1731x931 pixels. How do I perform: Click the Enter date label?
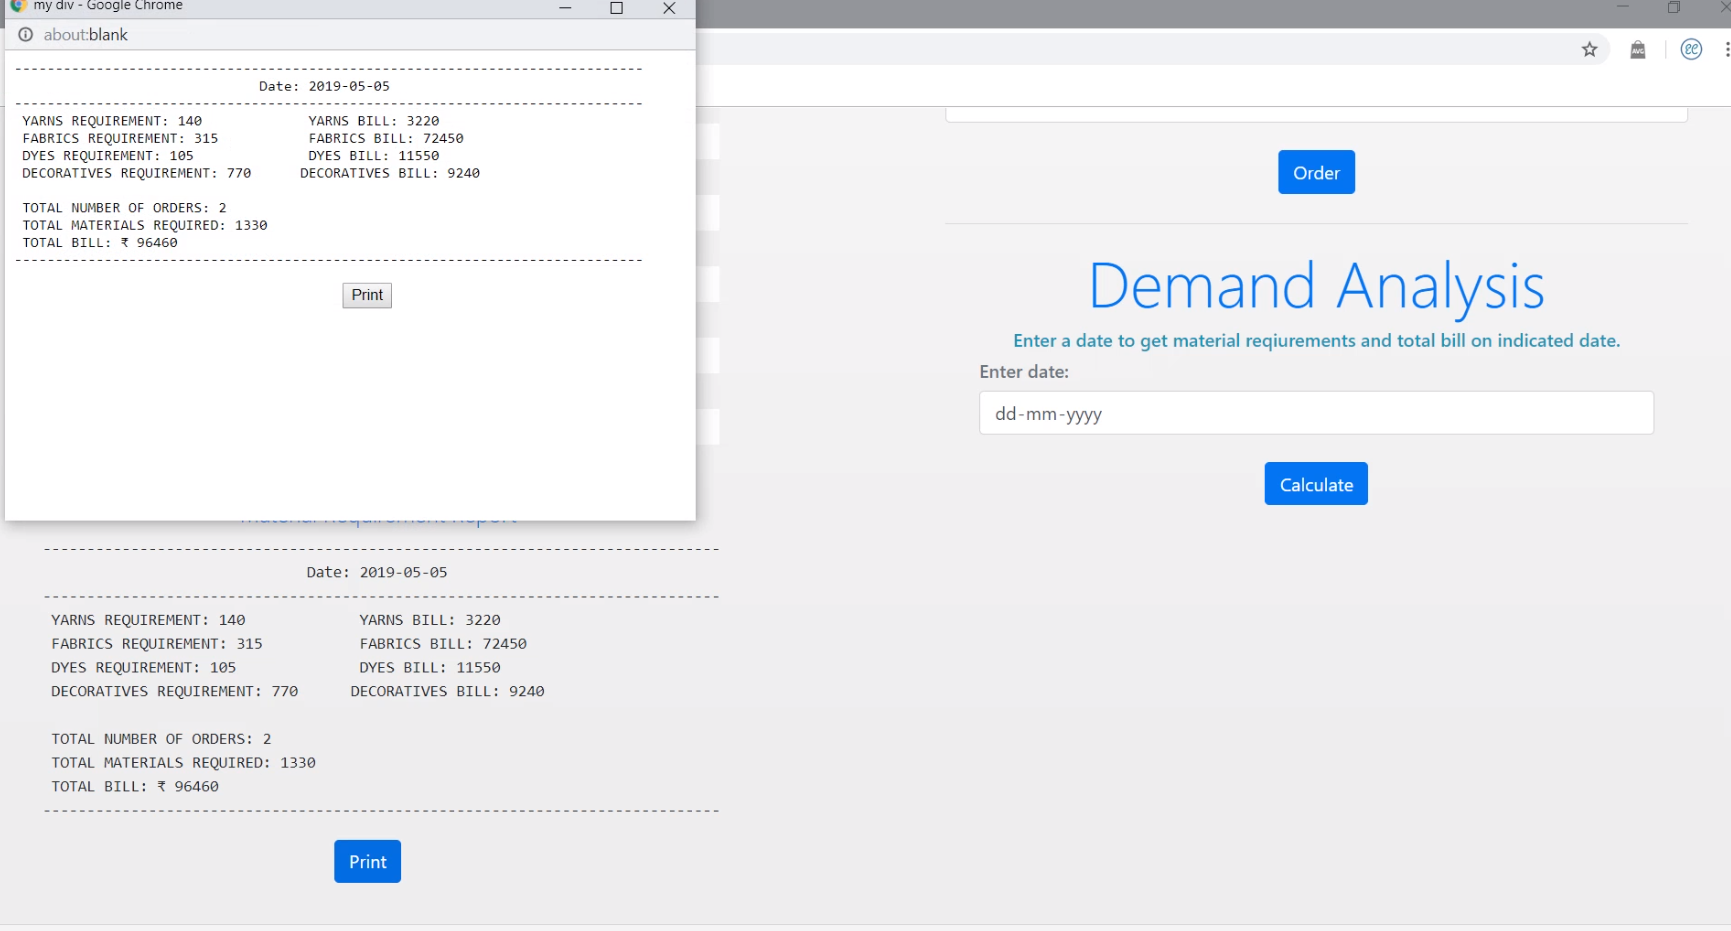[1022, 371]
